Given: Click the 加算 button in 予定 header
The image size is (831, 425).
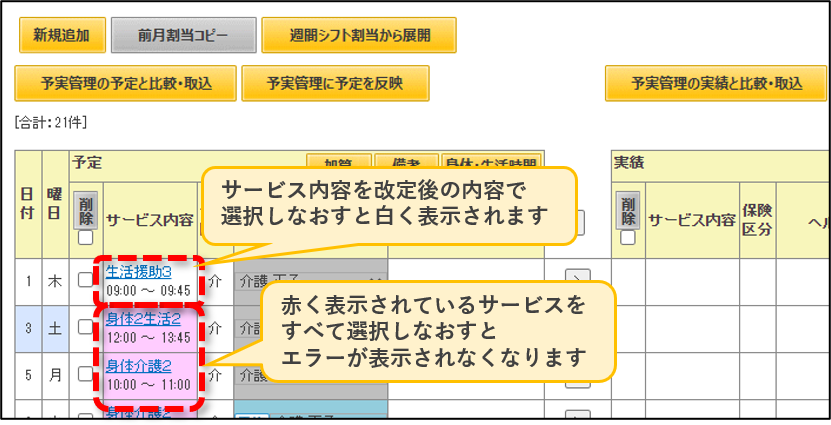Looking at the screenshot, I should [x=339, y=161].
